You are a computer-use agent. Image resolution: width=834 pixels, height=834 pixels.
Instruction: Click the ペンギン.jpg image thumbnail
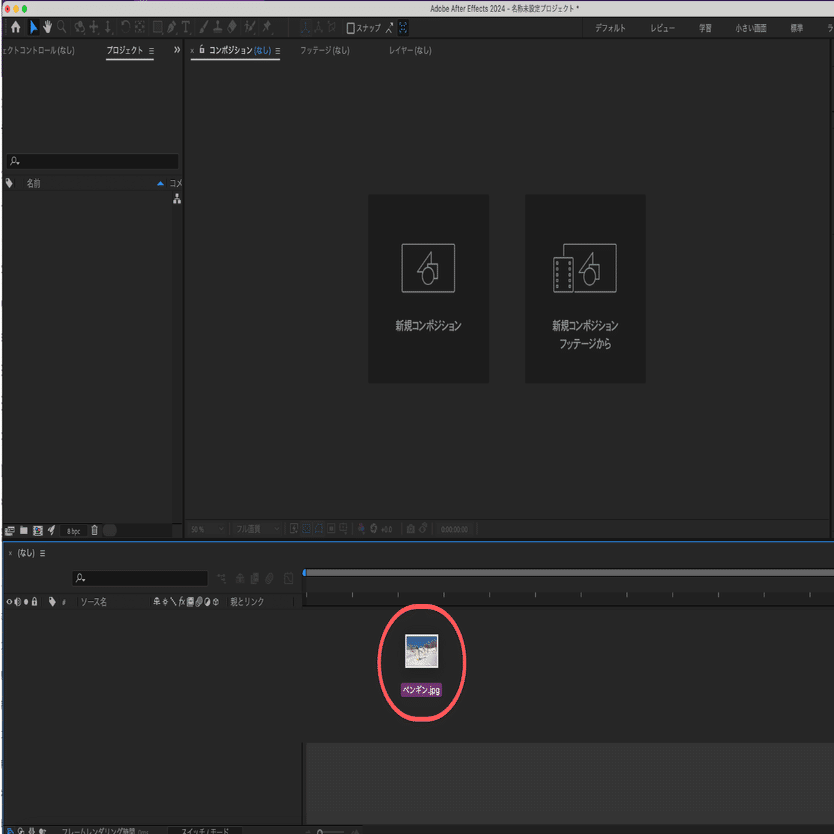click(421, 650)
